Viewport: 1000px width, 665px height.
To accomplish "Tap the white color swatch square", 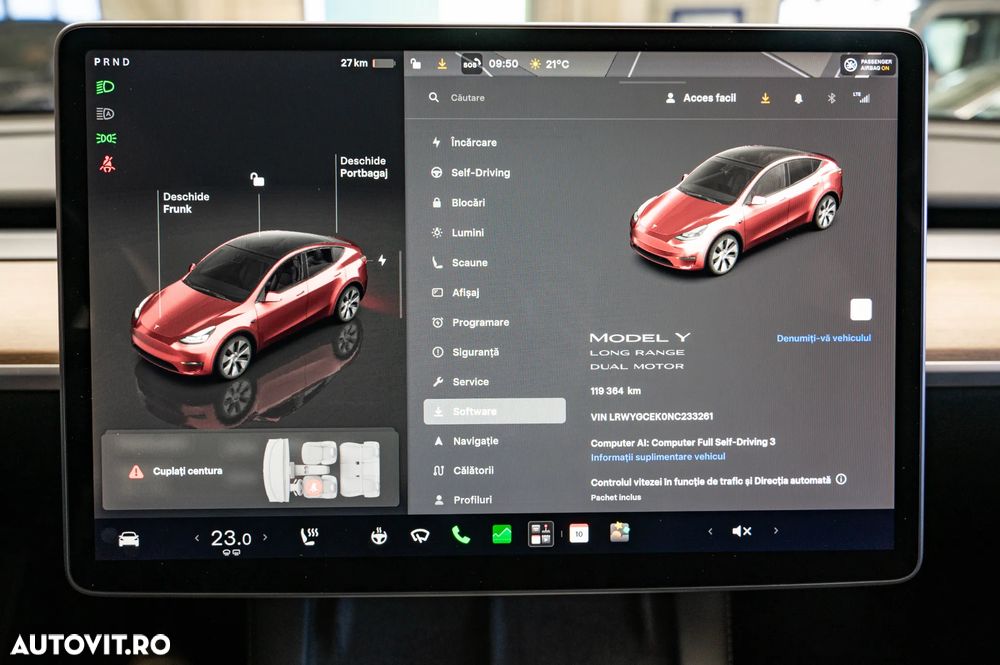I will click(861, 310).
